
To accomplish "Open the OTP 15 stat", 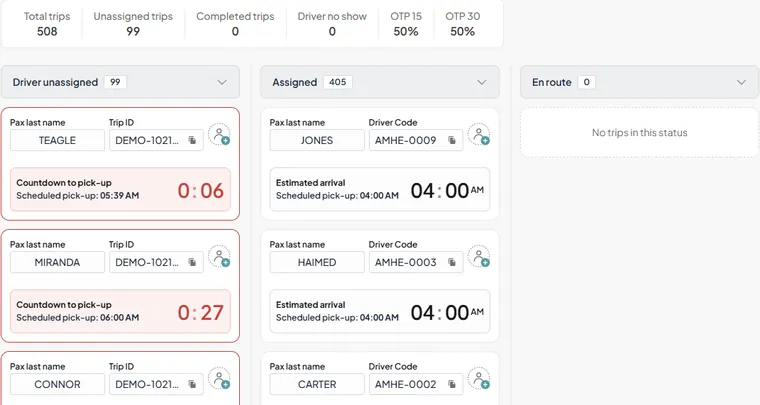I will pos(406,24).
